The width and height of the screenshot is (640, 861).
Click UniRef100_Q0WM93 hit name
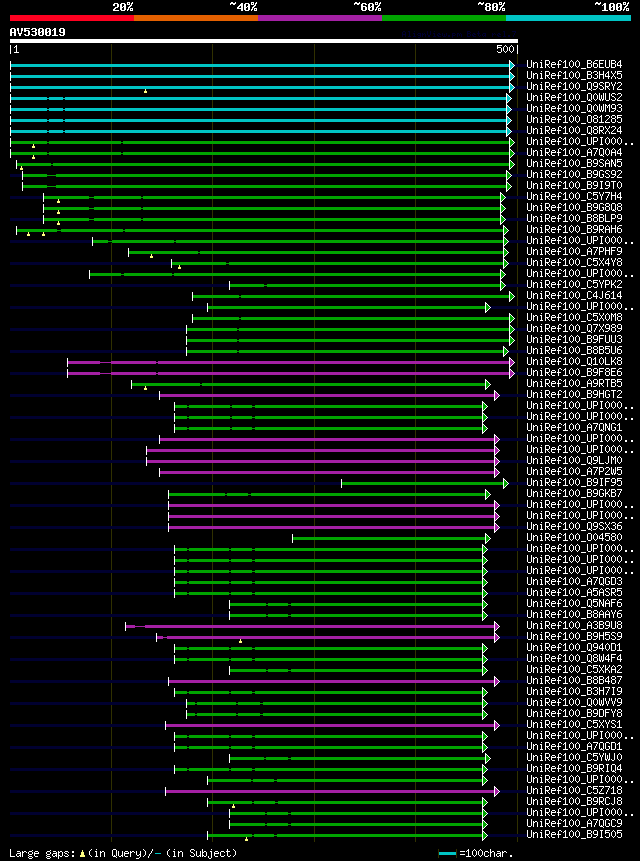[574, 109]
